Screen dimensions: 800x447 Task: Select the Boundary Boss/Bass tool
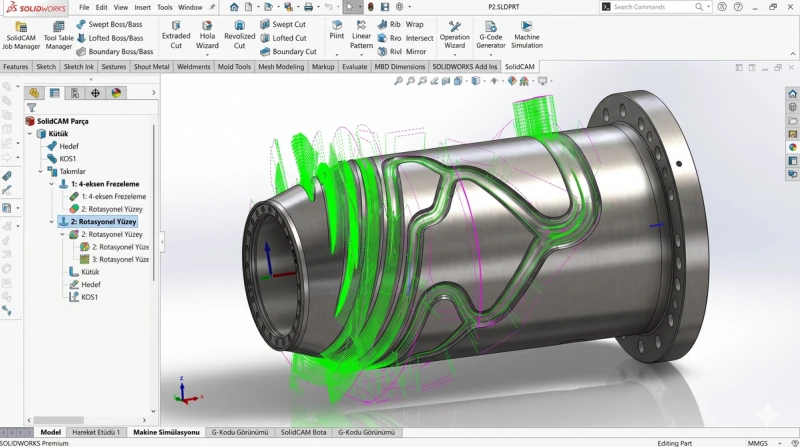coord(115,52)
